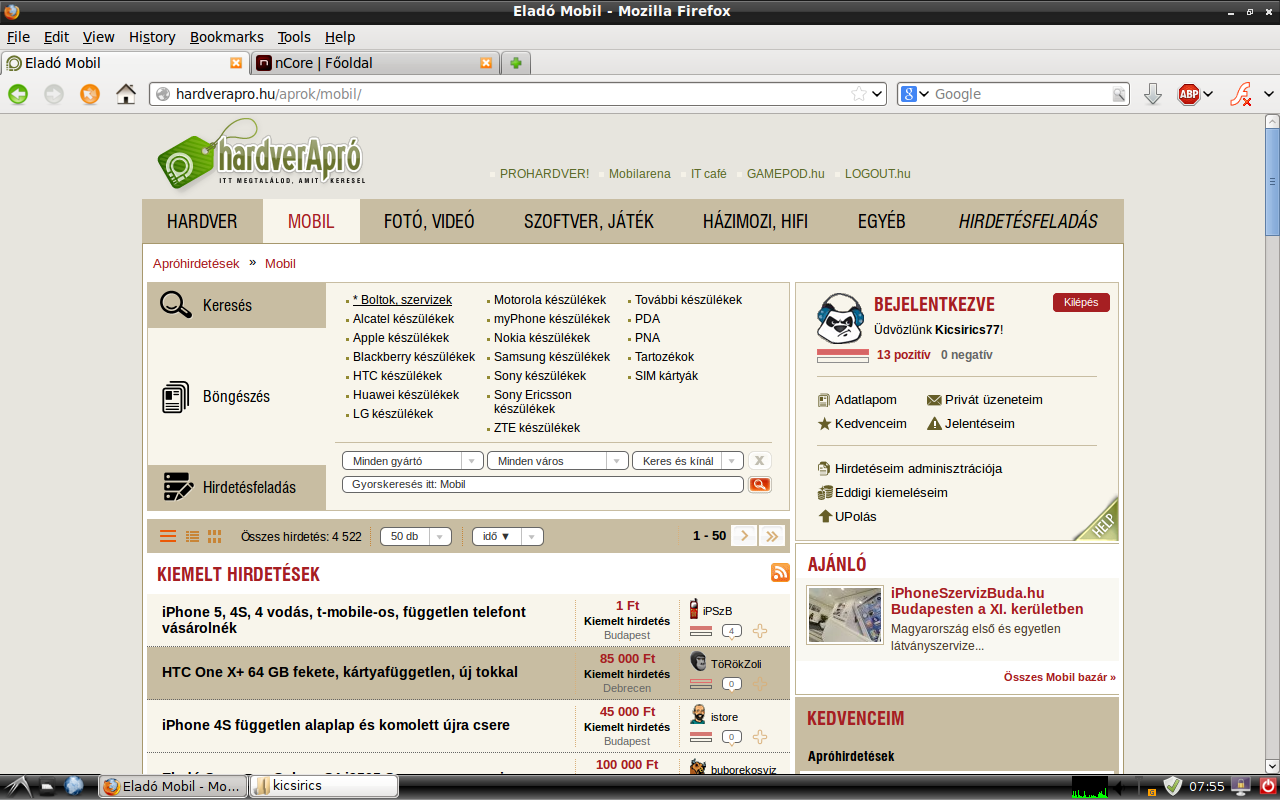Open search engine selector dropdown
The image size is (1280, 800).
tap(914, 94)
